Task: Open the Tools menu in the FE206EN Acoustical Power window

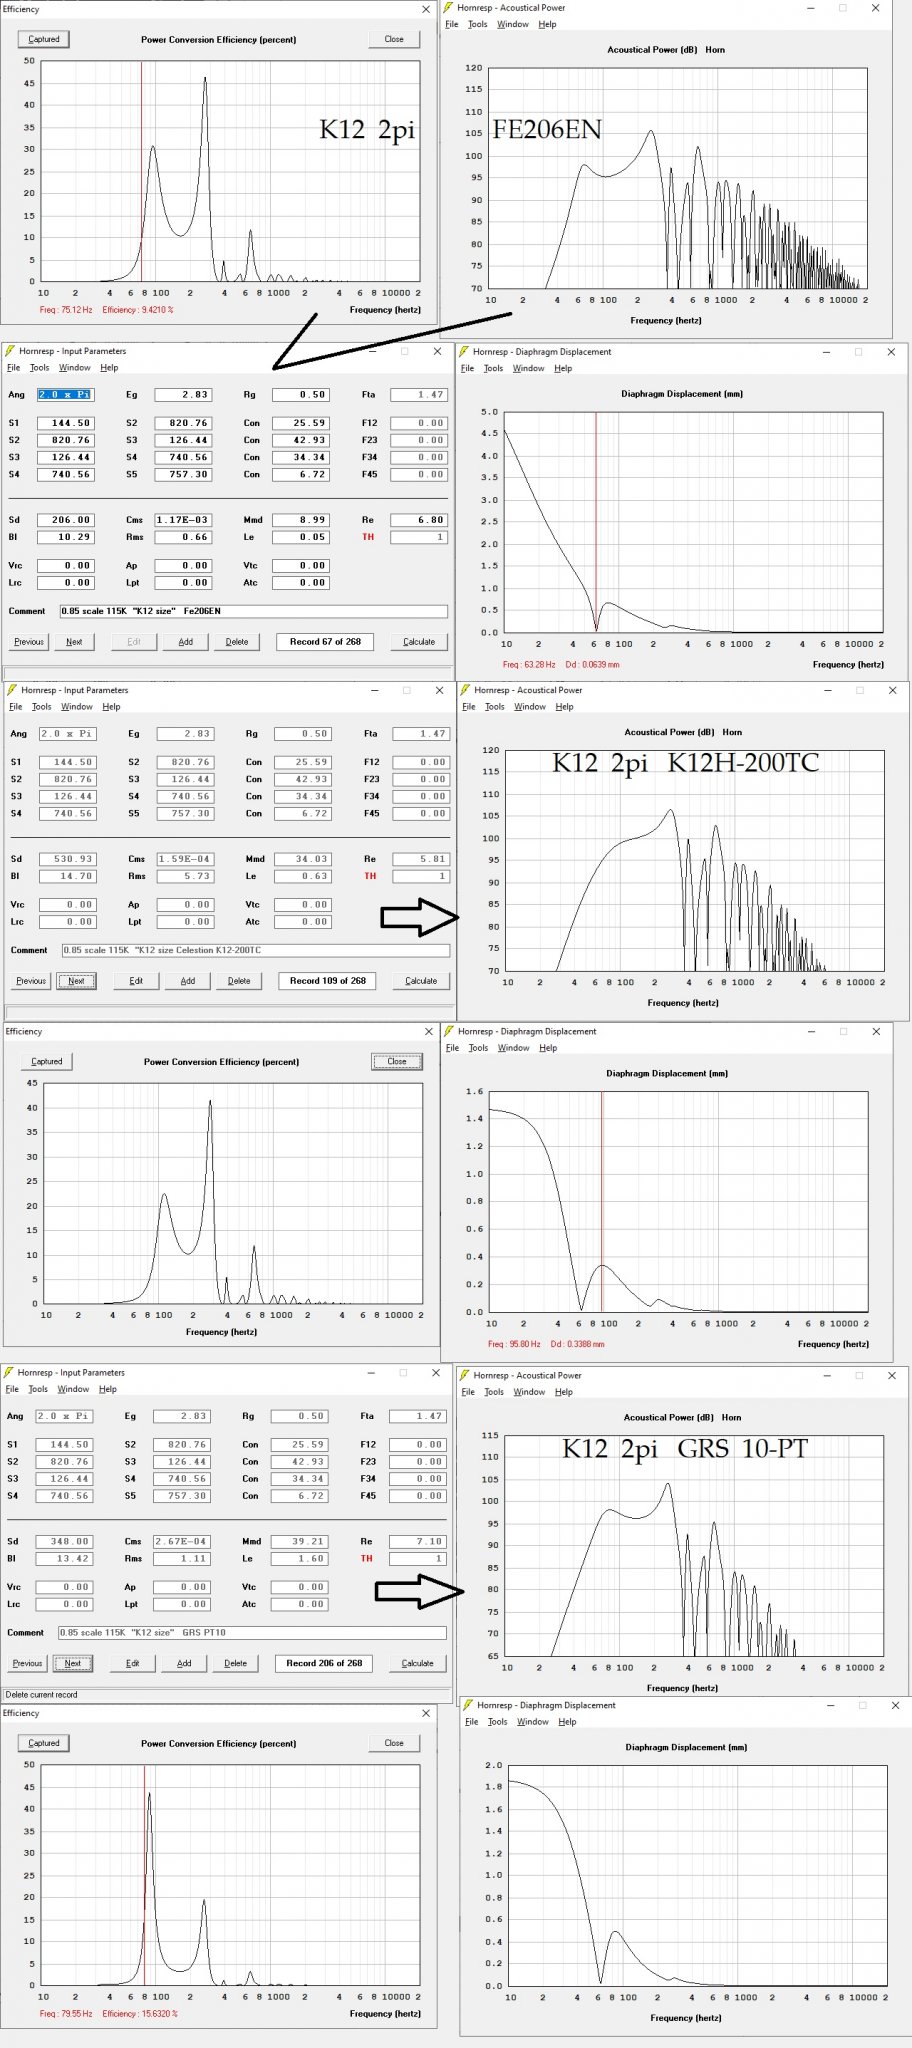Action: tap(478, 24)
